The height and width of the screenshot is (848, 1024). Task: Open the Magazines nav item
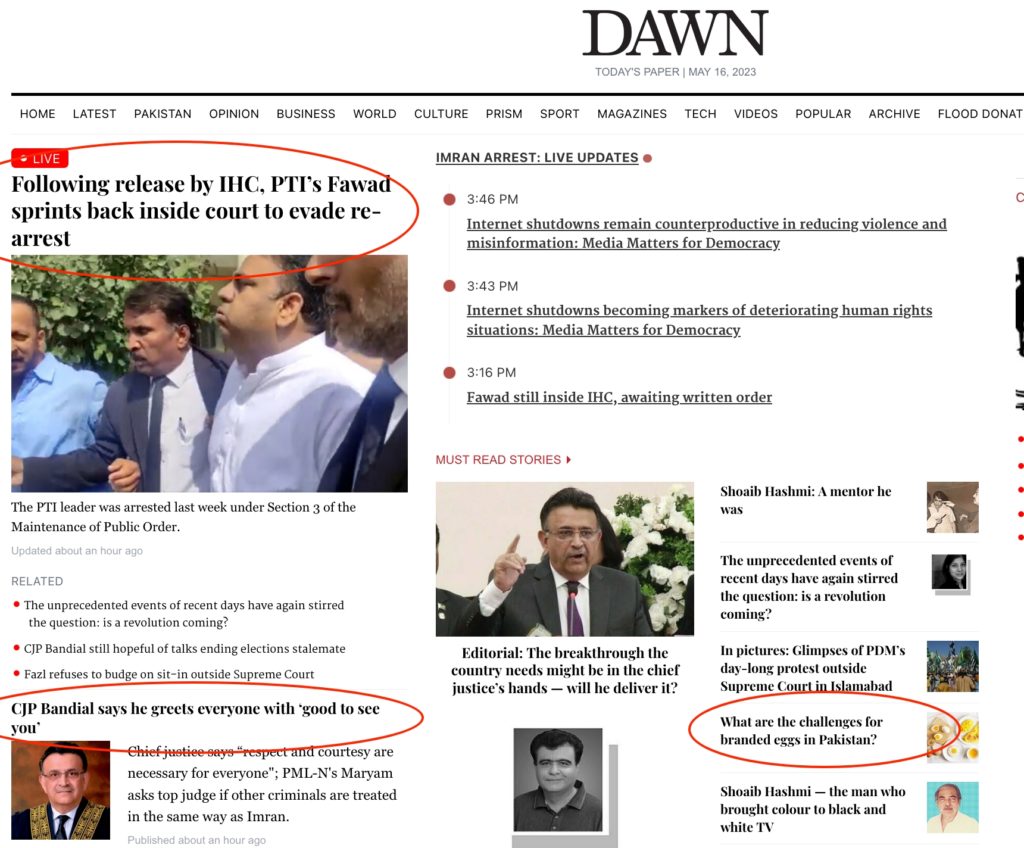(632, 114)
